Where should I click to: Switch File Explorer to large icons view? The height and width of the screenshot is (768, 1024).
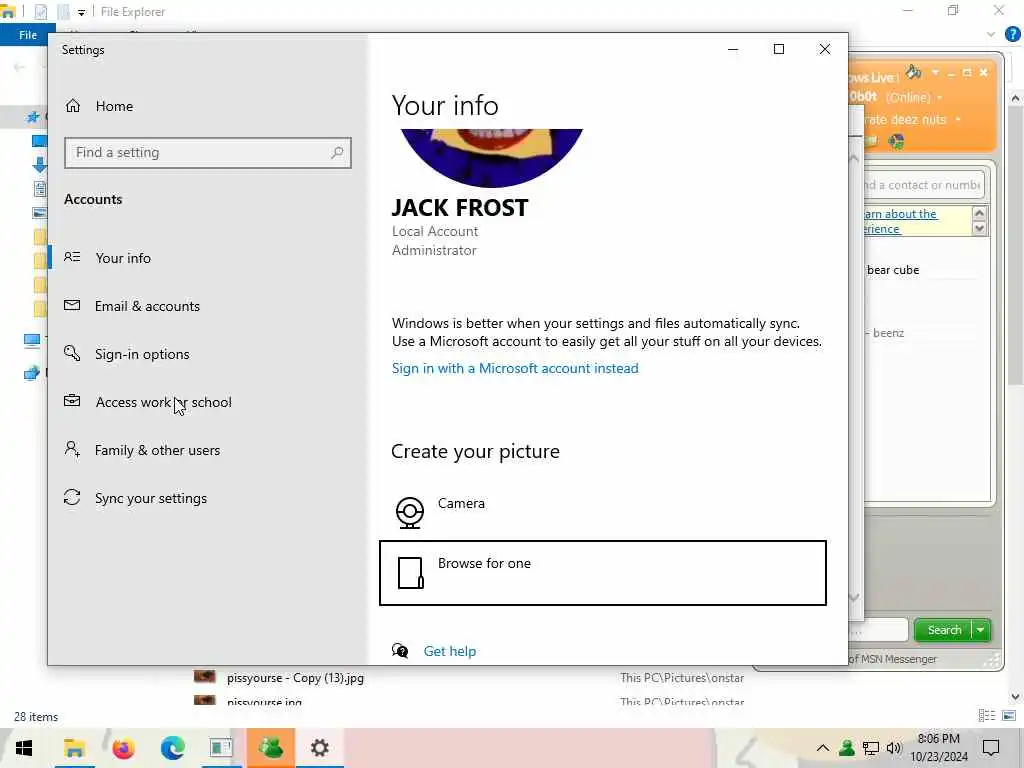point(1009,716)
